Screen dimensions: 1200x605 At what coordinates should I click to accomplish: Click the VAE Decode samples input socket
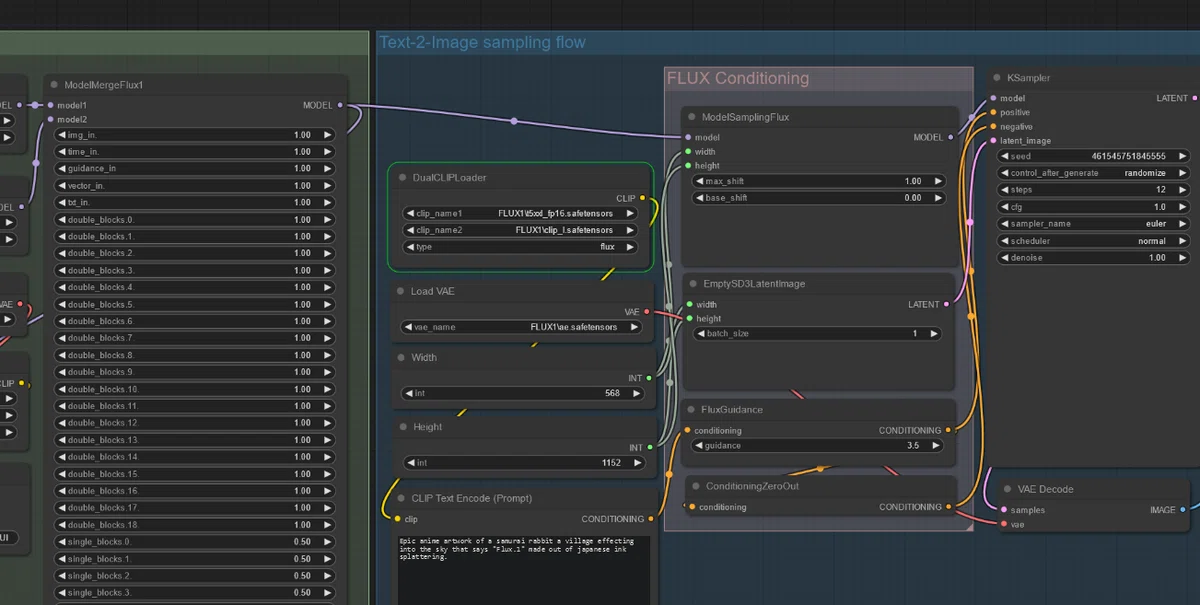point(1003,510)
